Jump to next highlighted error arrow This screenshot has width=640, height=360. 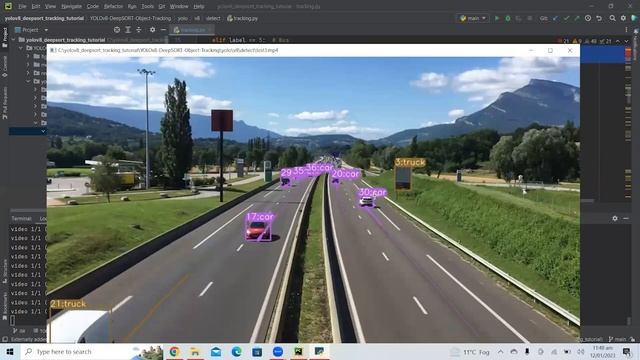(626, 41)
